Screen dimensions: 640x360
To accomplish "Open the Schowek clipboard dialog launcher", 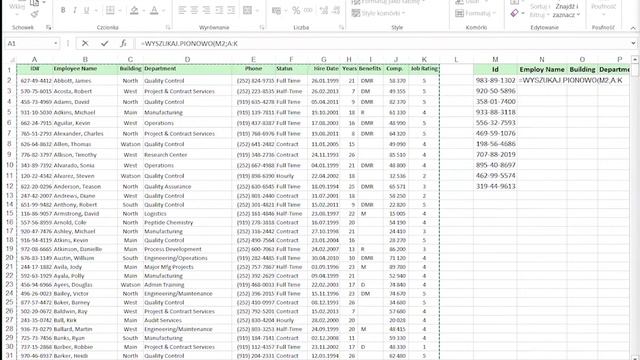I will [x=49, y=27].
